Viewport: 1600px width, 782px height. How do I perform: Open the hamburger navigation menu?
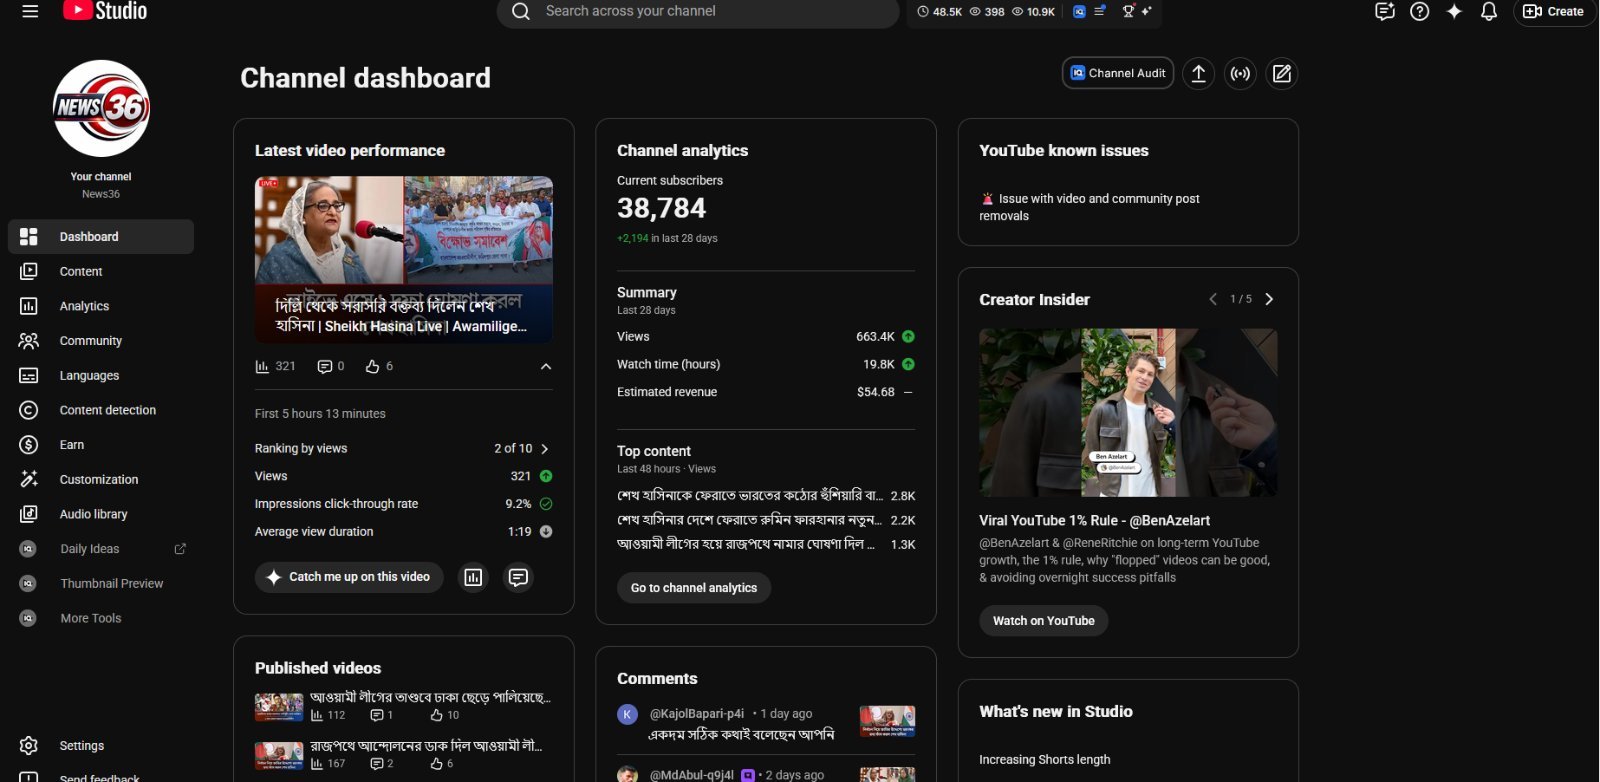coord(30,12)
